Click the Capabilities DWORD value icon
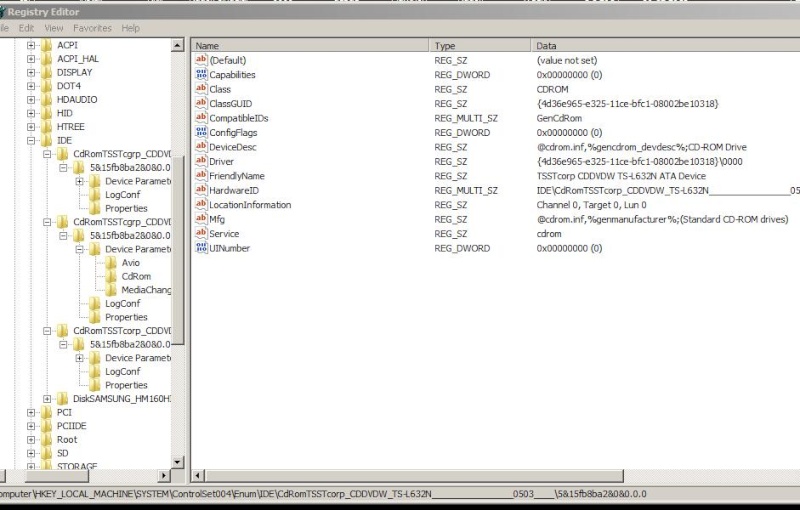Screen dimensions: 800x510 pos(201,74)
